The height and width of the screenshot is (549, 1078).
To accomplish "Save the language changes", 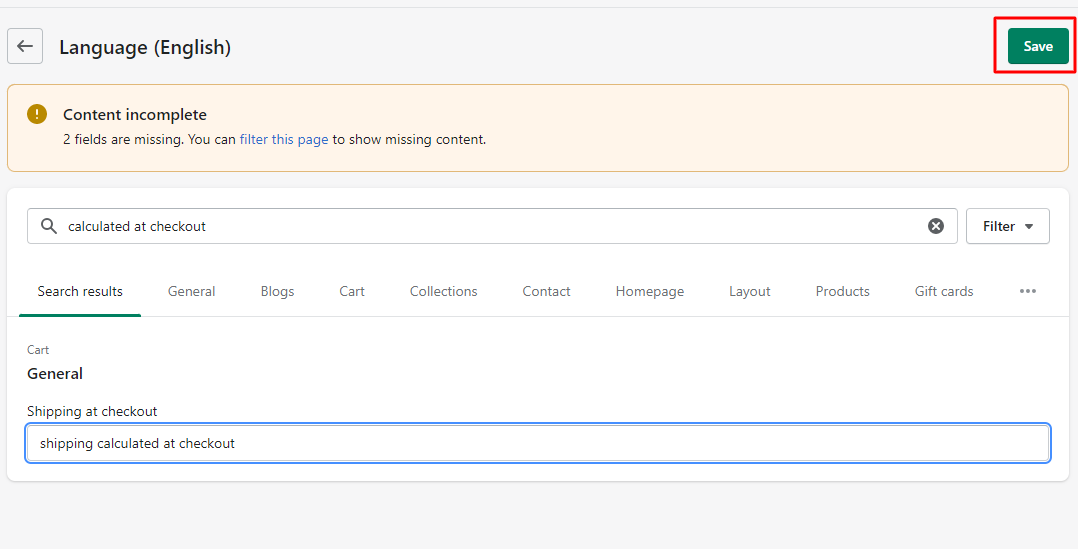I will click(1038, 46).
